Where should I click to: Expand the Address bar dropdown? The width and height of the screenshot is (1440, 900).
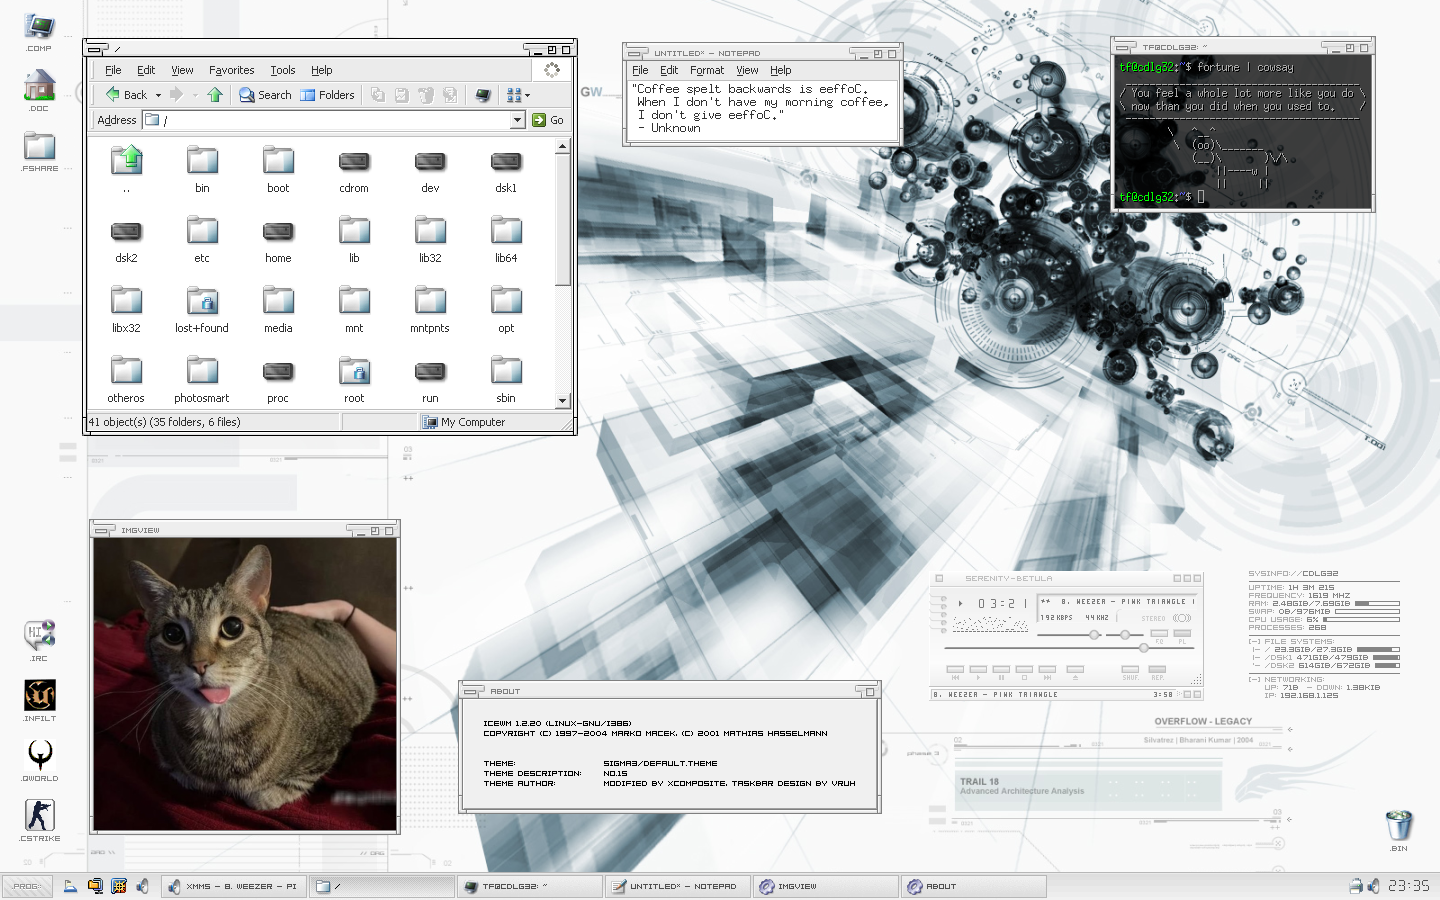point(517,120)
